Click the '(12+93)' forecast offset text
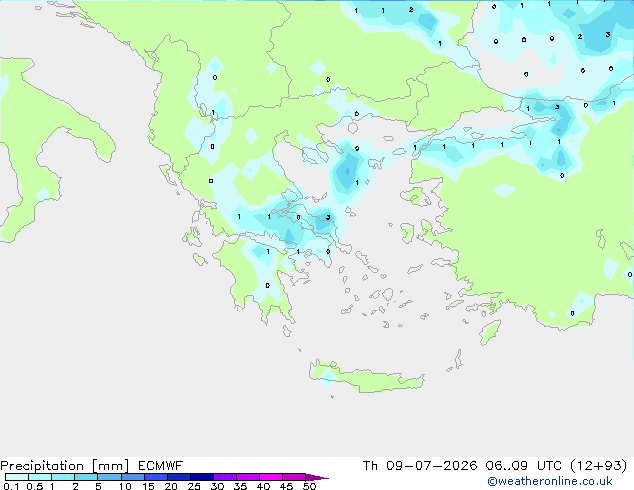Viewport: 634px width, 490px height. coord(598,466)
